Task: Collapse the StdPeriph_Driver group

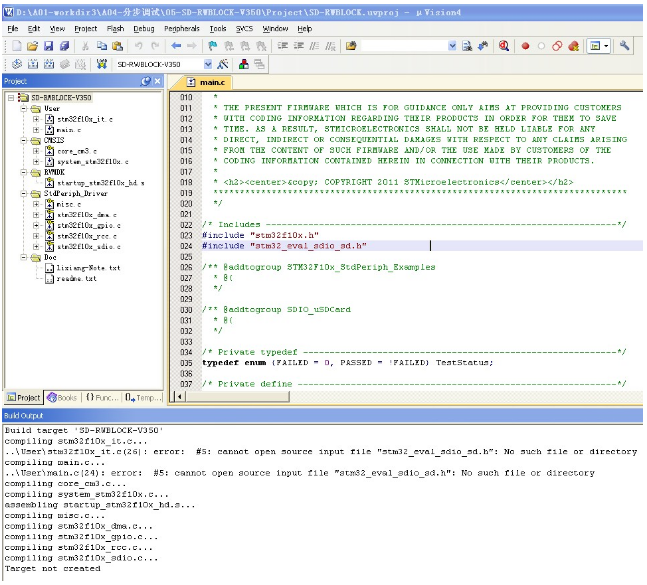Action: pyautogui.click(x=23, y=193)
